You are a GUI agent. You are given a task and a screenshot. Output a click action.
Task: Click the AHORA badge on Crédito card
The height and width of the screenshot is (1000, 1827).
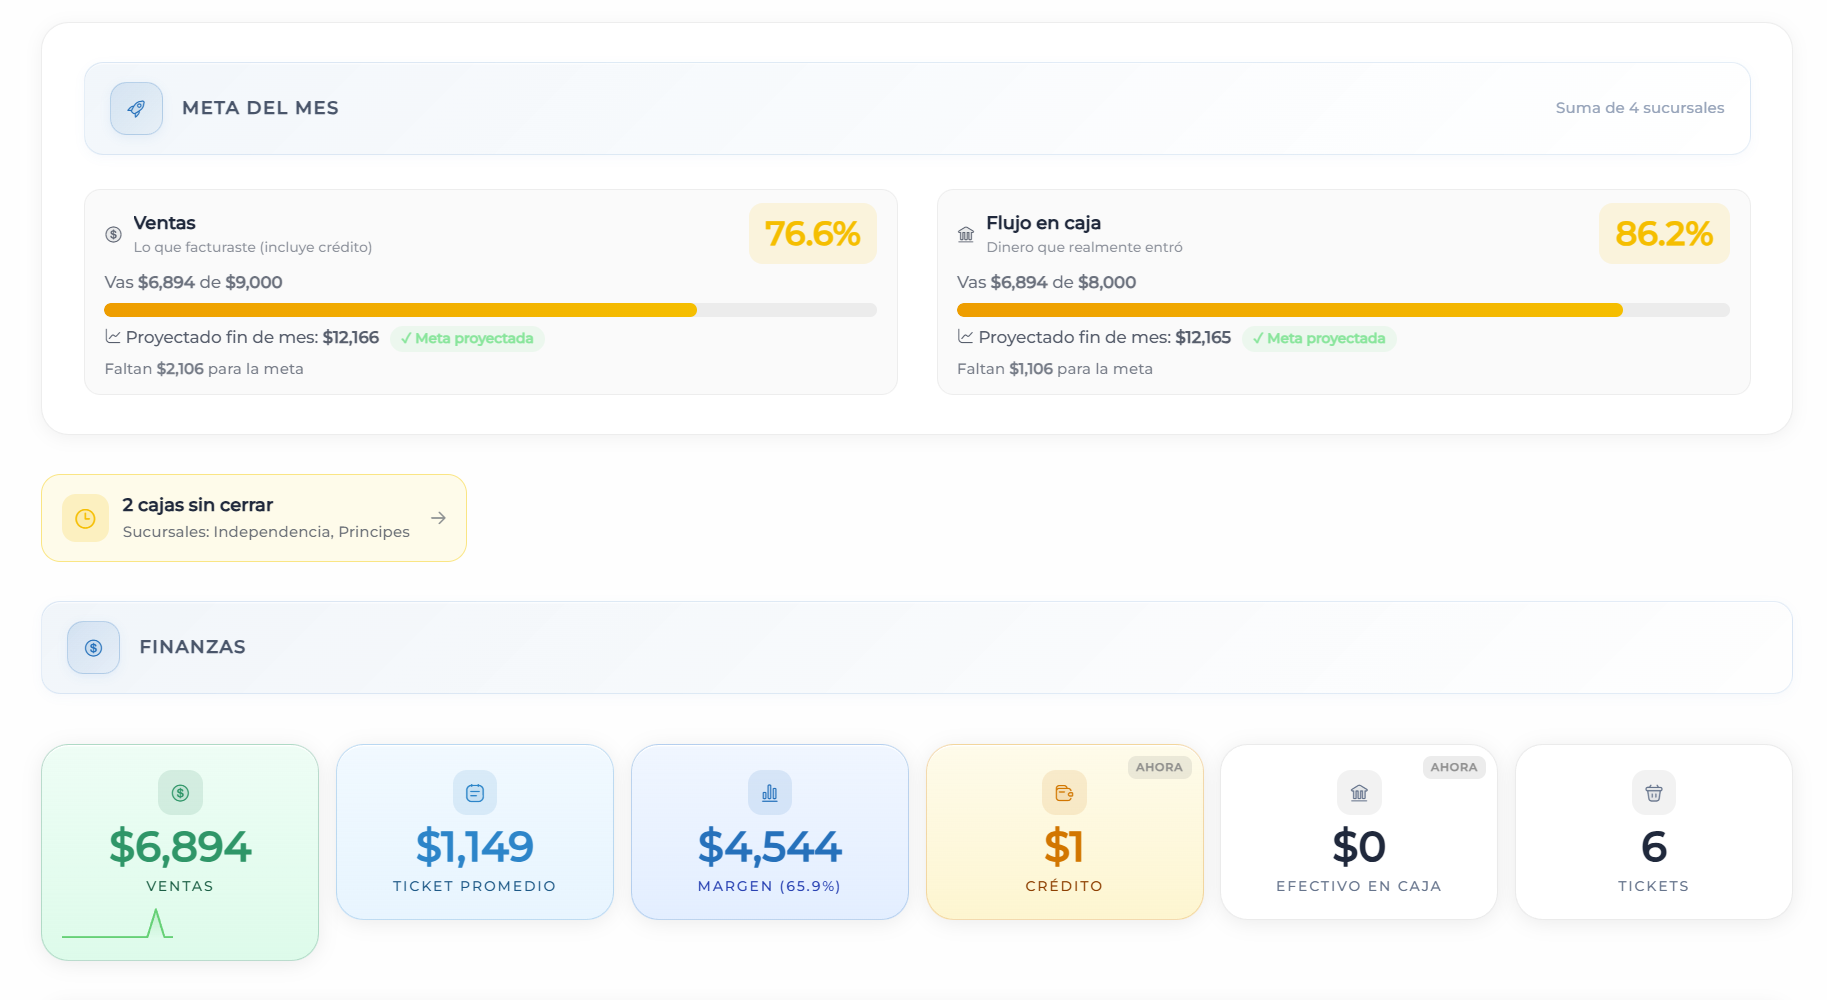tap(1159, 767)
